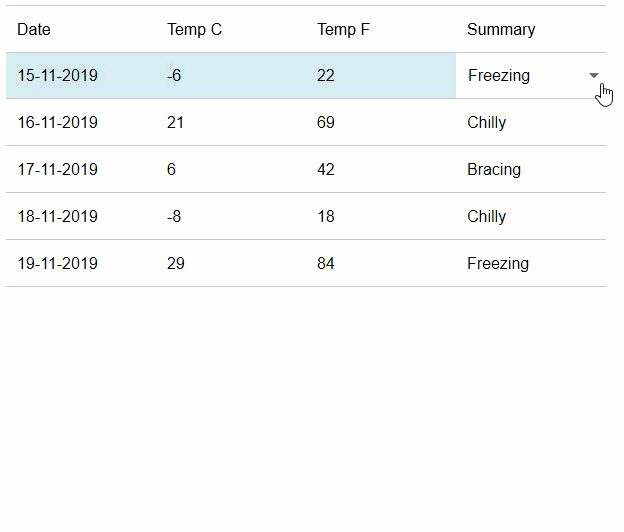Click the 42 Temp F cell
The height and width of the screenshot is (532, 624).
(325, 170)
